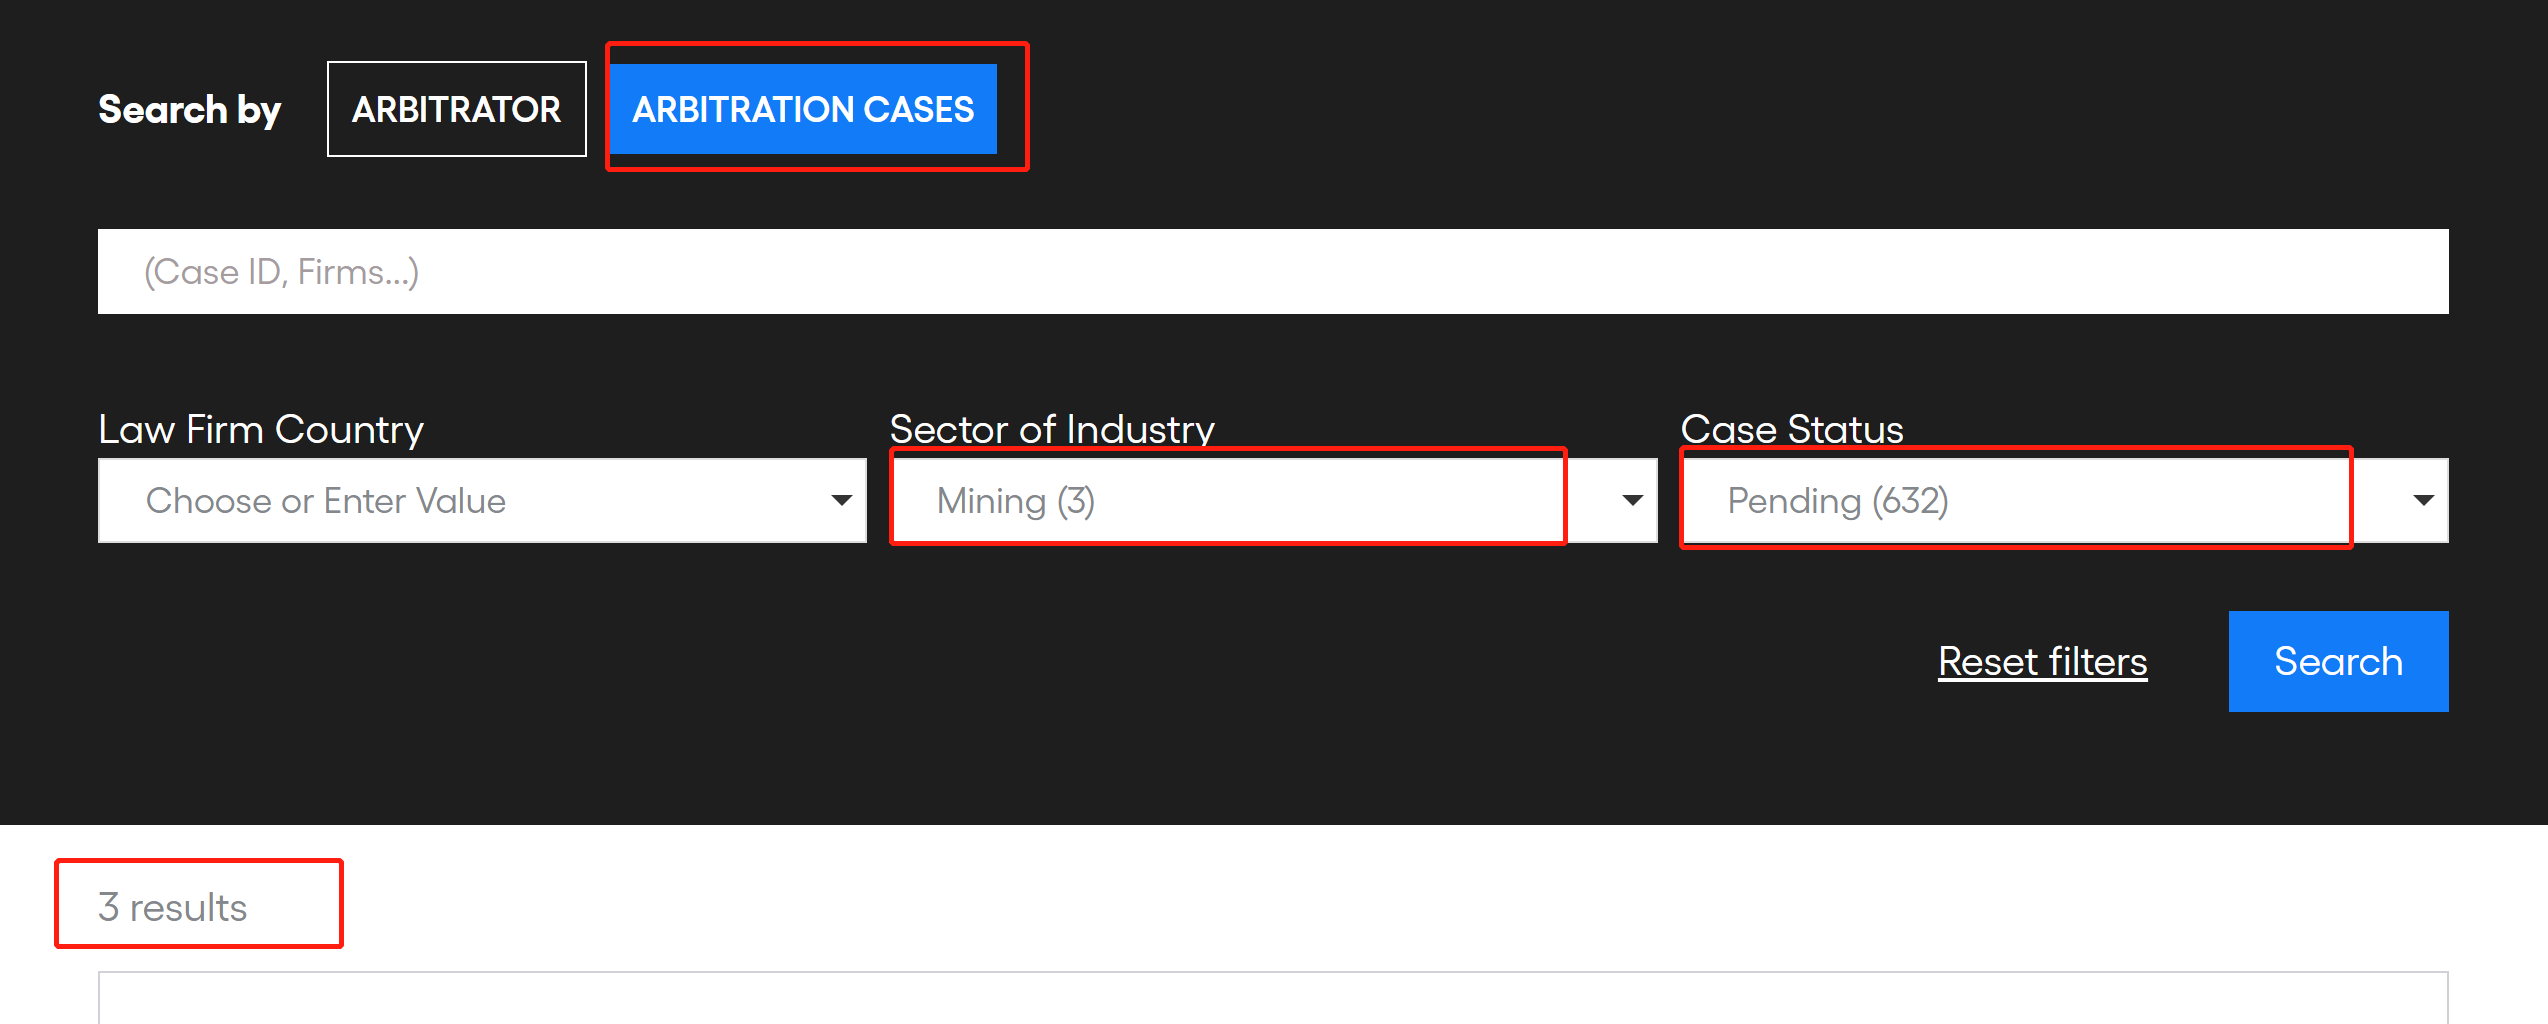This screenshot has height=1024, width=2548.
Task: Click the "Law Firm Country" label
Action: (x=261, y=429)
